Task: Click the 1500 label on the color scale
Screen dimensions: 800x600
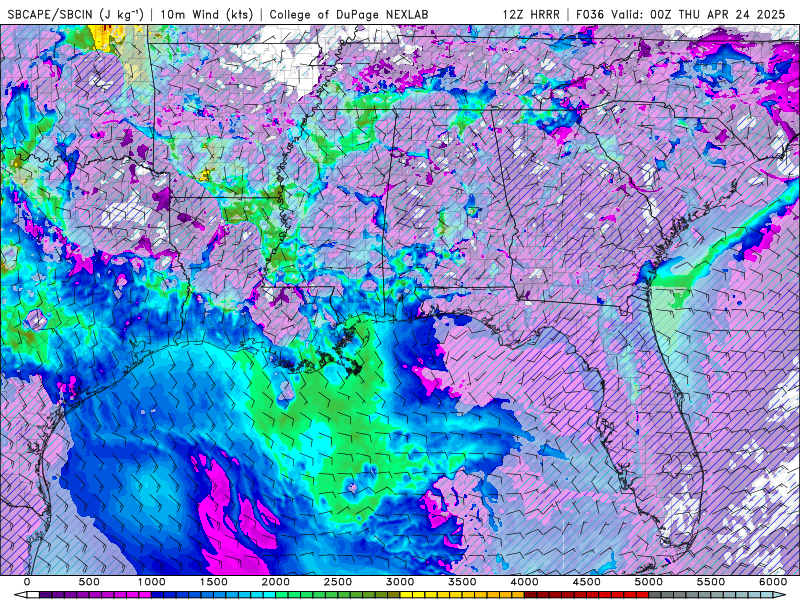Action: 213,582
